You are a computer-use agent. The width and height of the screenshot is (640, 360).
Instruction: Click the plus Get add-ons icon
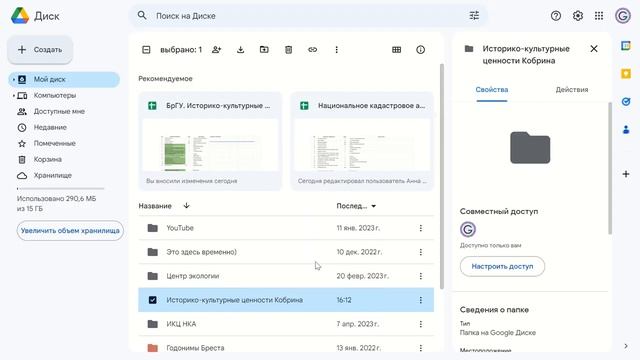[626, 174]
